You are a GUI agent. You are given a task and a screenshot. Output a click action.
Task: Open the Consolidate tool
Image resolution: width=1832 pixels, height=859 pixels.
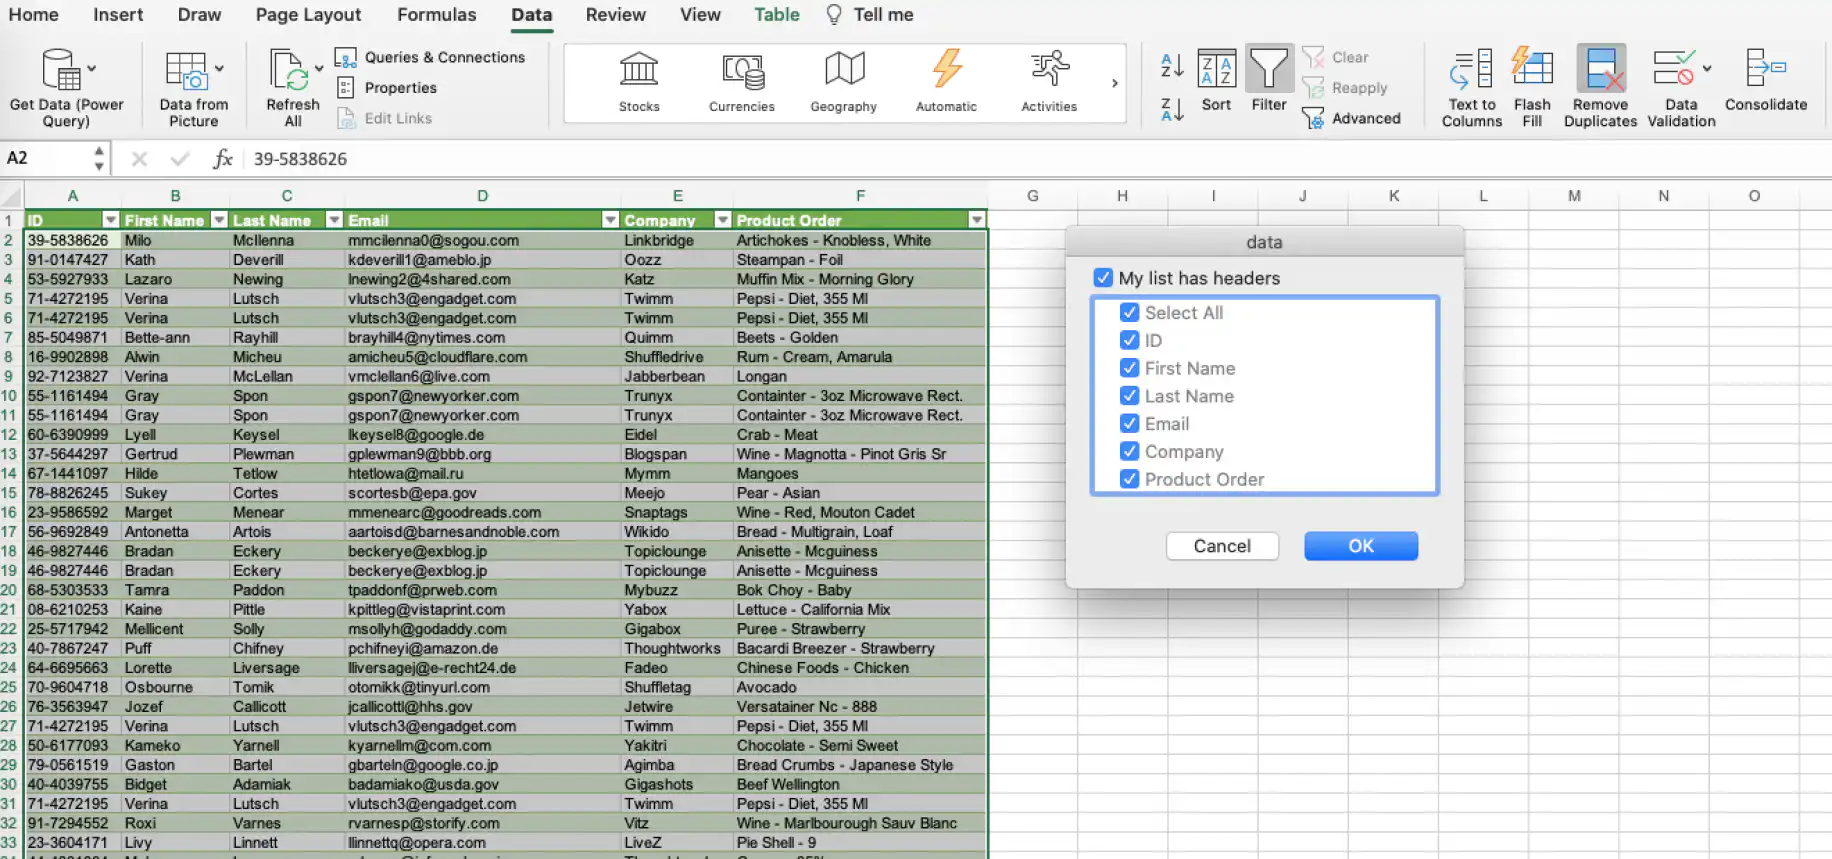point(1766,80)
